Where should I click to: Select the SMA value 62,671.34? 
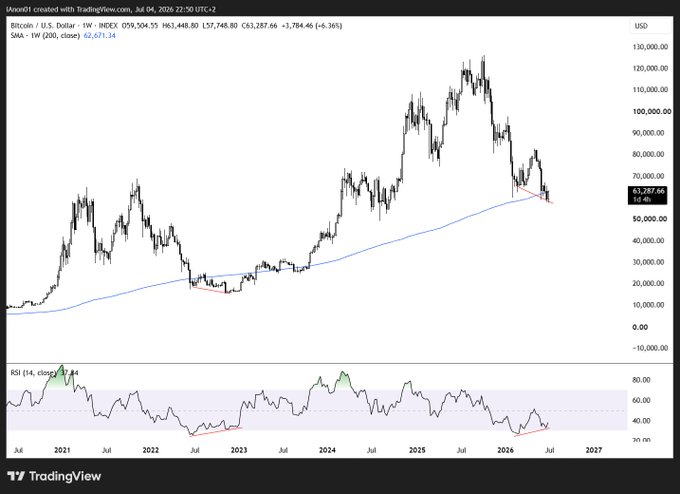pyautogui.click(x=99, y=36)
